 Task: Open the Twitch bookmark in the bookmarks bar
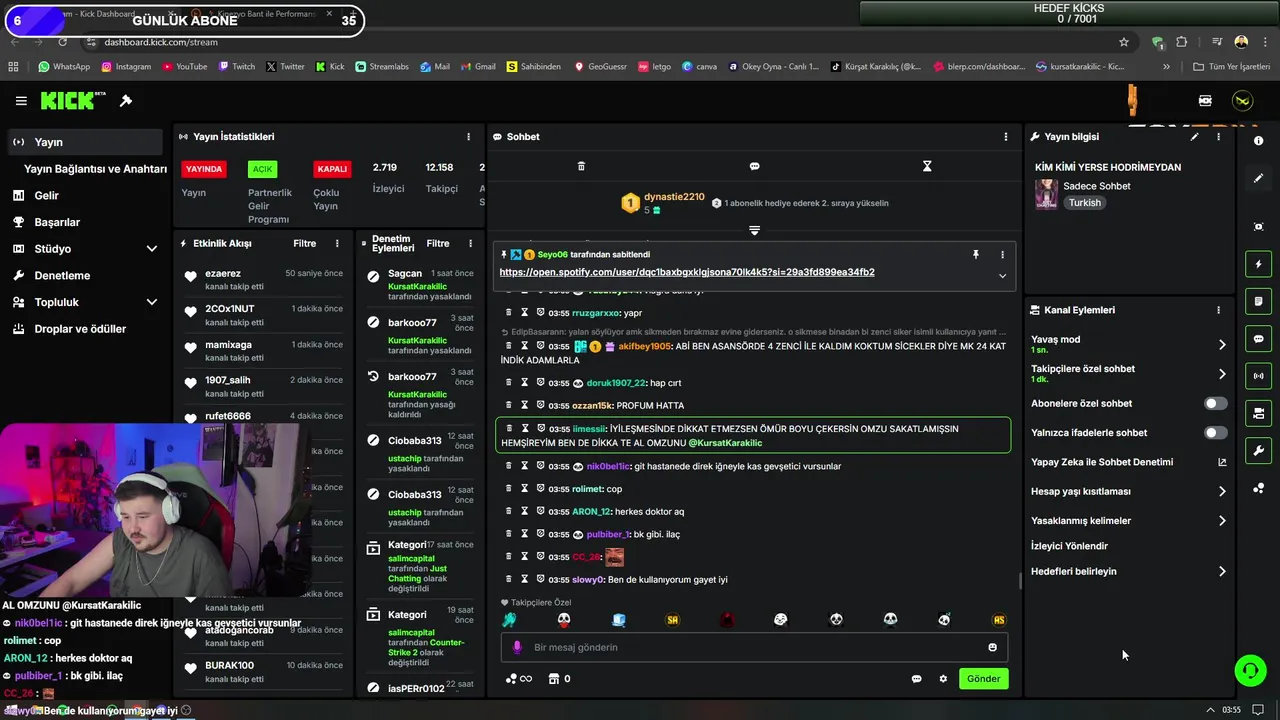[236, 67]
